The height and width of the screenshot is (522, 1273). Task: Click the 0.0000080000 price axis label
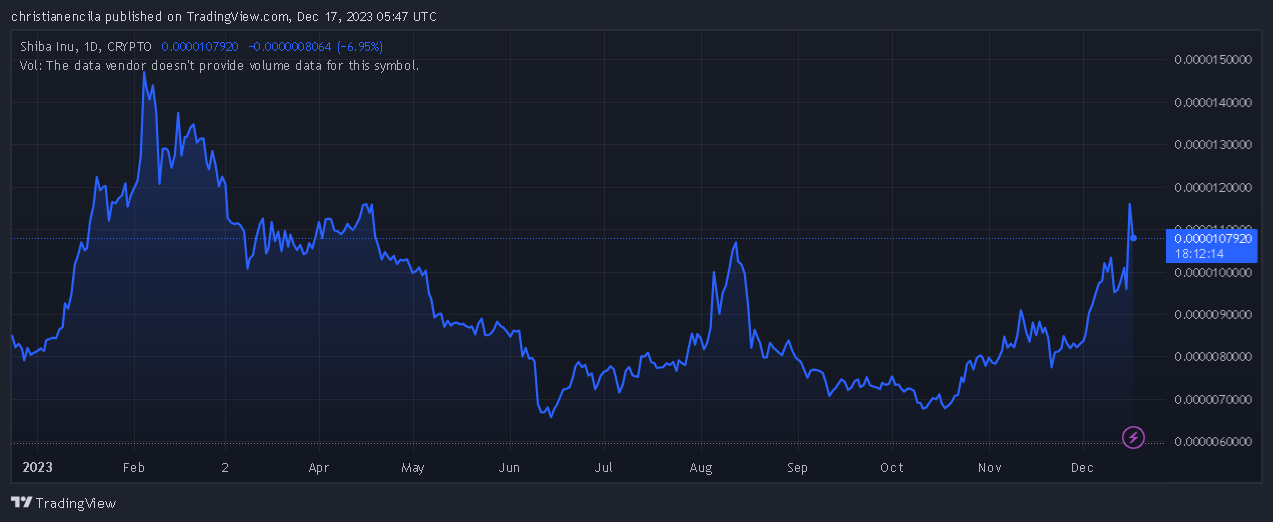tap(1212, 356)
